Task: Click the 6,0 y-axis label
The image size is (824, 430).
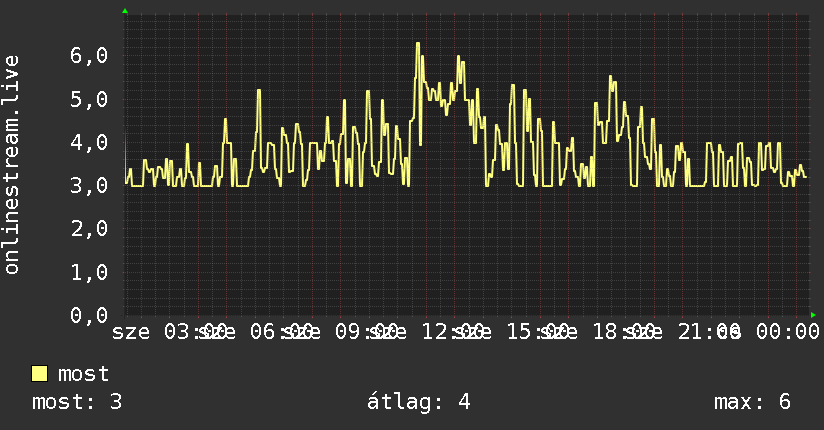Action: coord(89,55)
